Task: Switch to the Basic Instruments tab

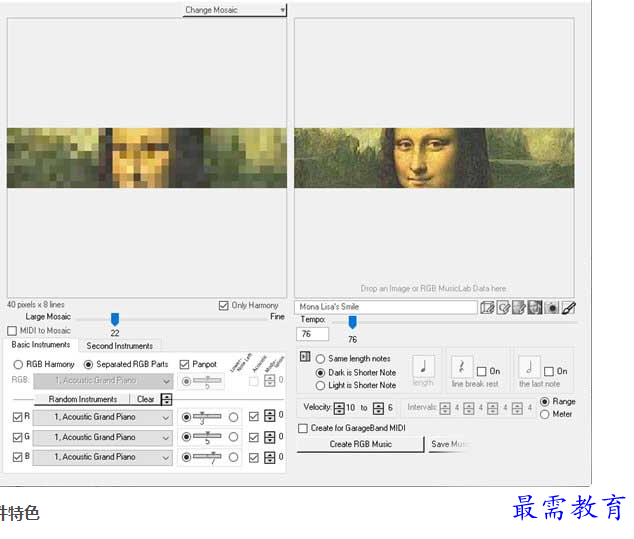Action: pos(40,345)
